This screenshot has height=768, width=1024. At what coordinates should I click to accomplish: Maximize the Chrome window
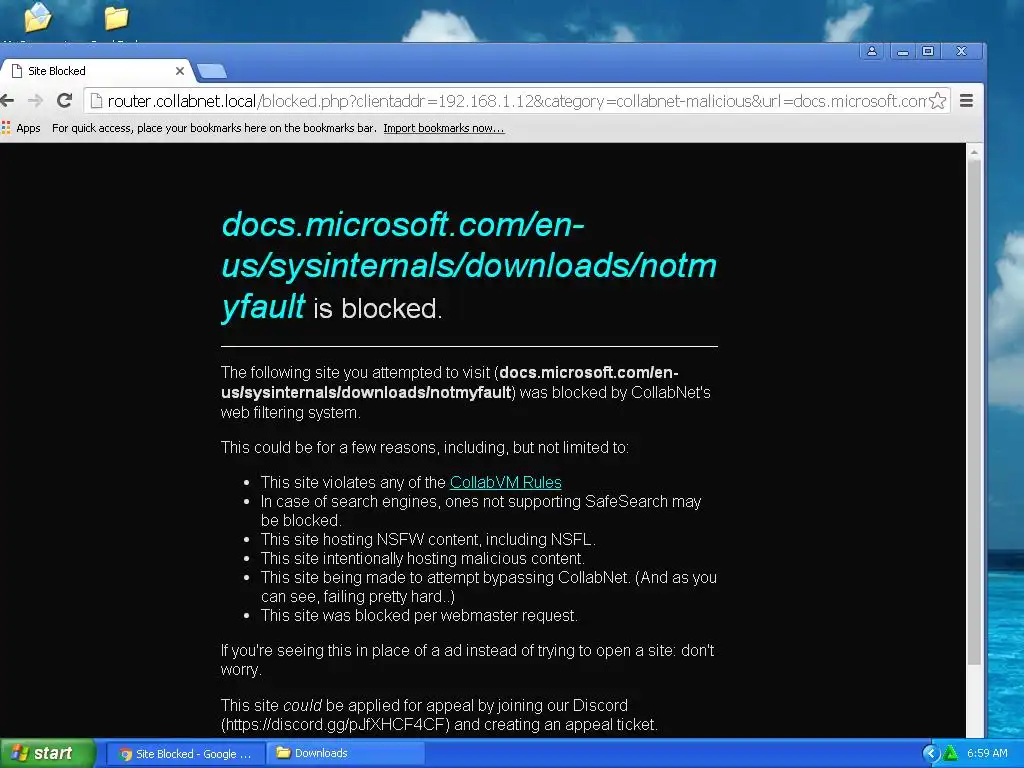(x=928, y=51)
